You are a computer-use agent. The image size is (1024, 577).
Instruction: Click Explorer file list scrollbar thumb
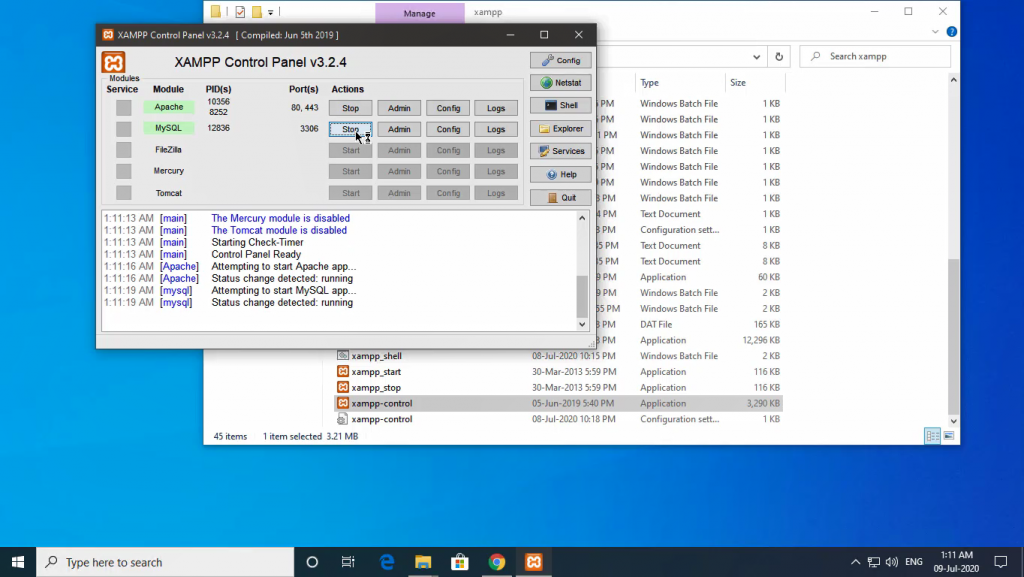click(953, 336)
